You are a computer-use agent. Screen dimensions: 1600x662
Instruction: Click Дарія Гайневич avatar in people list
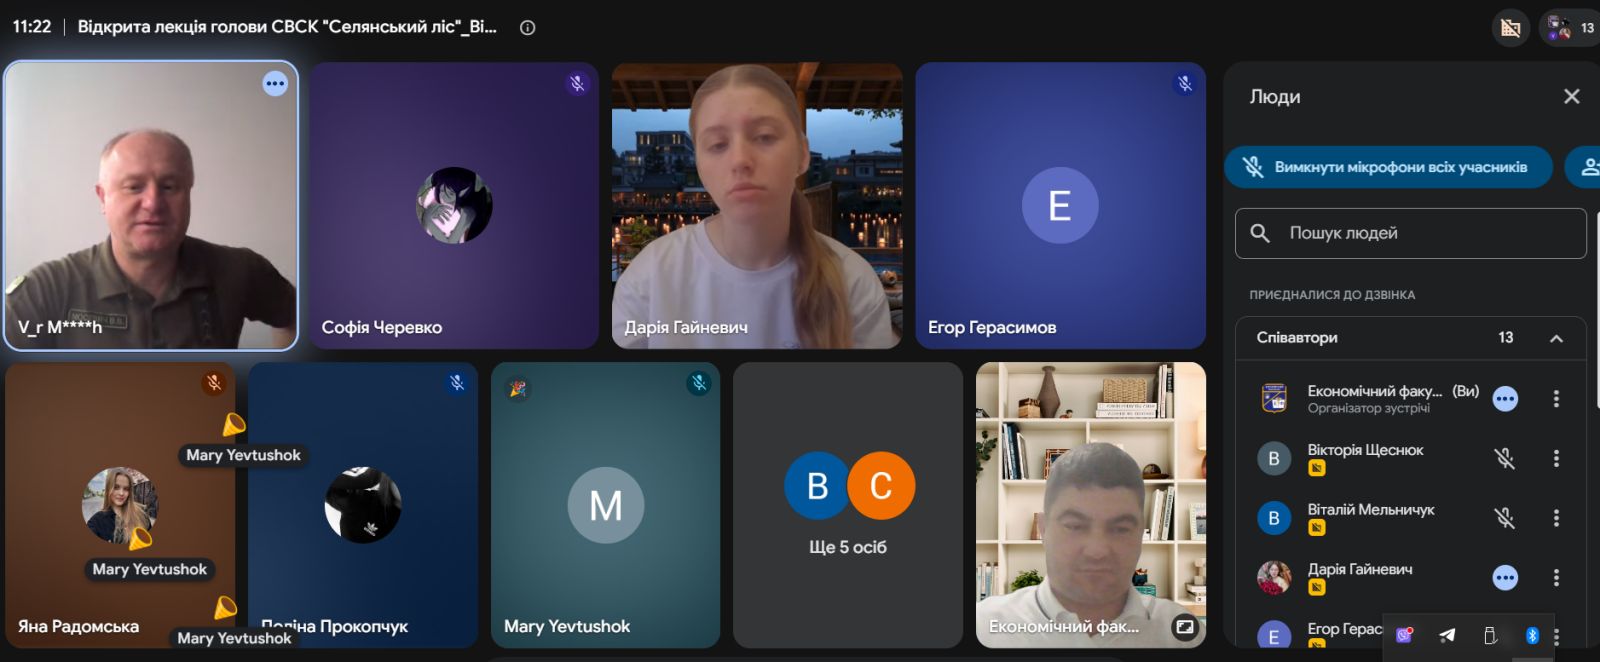tap(1274, 578)
